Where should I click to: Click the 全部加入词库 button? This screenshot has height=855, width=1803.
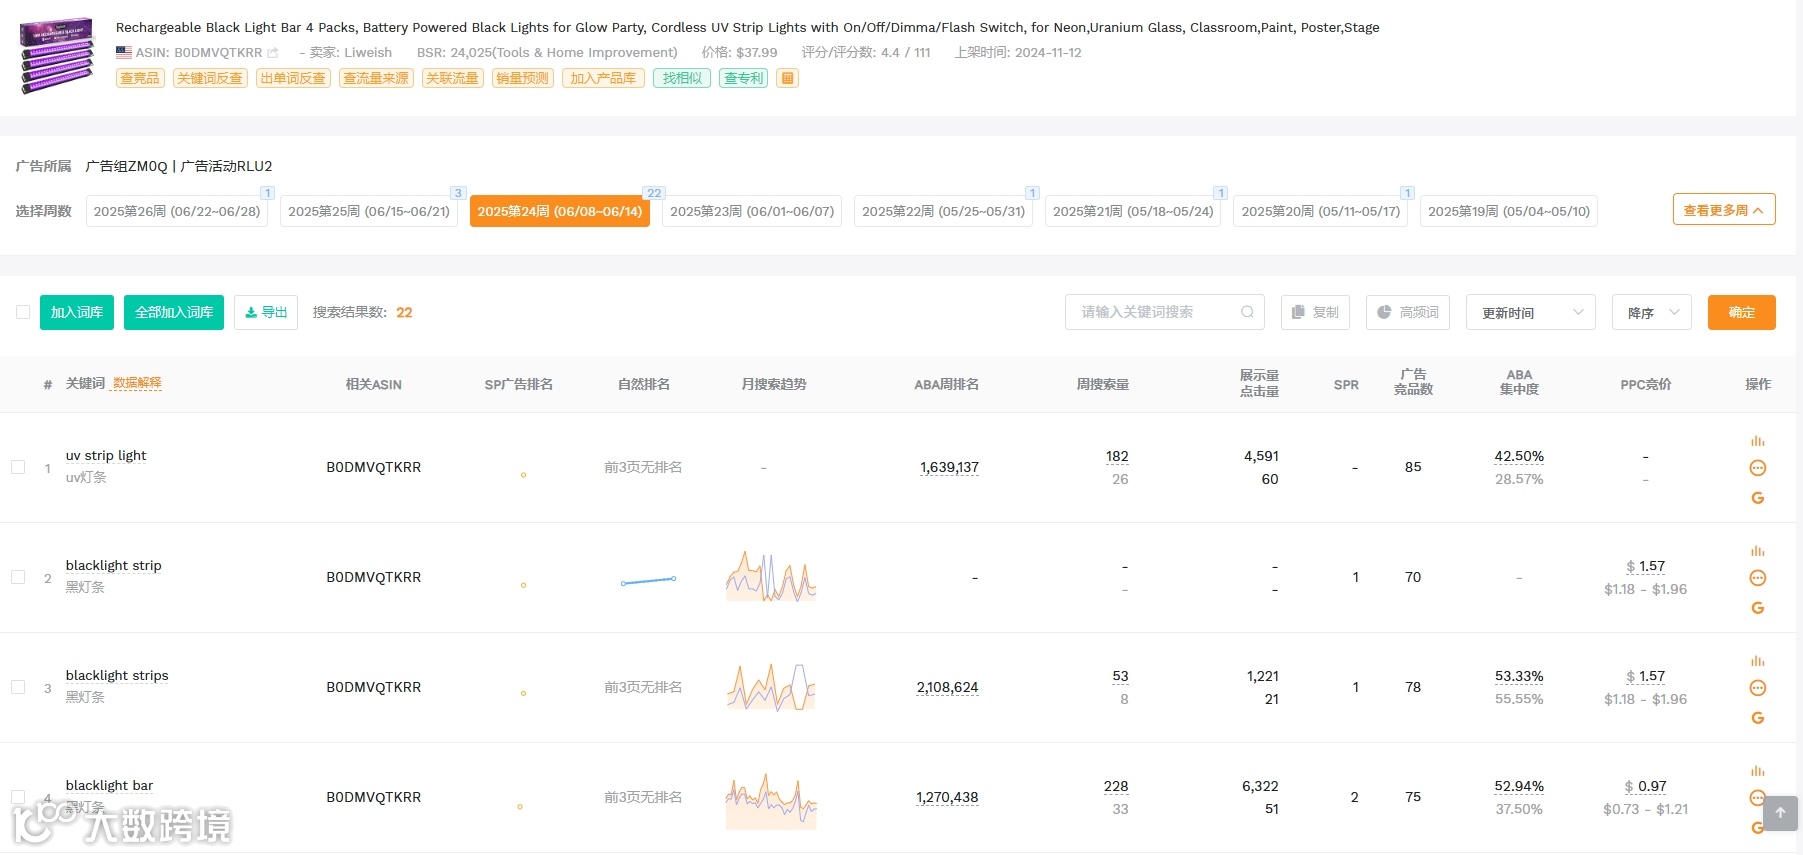click(174, 312)
